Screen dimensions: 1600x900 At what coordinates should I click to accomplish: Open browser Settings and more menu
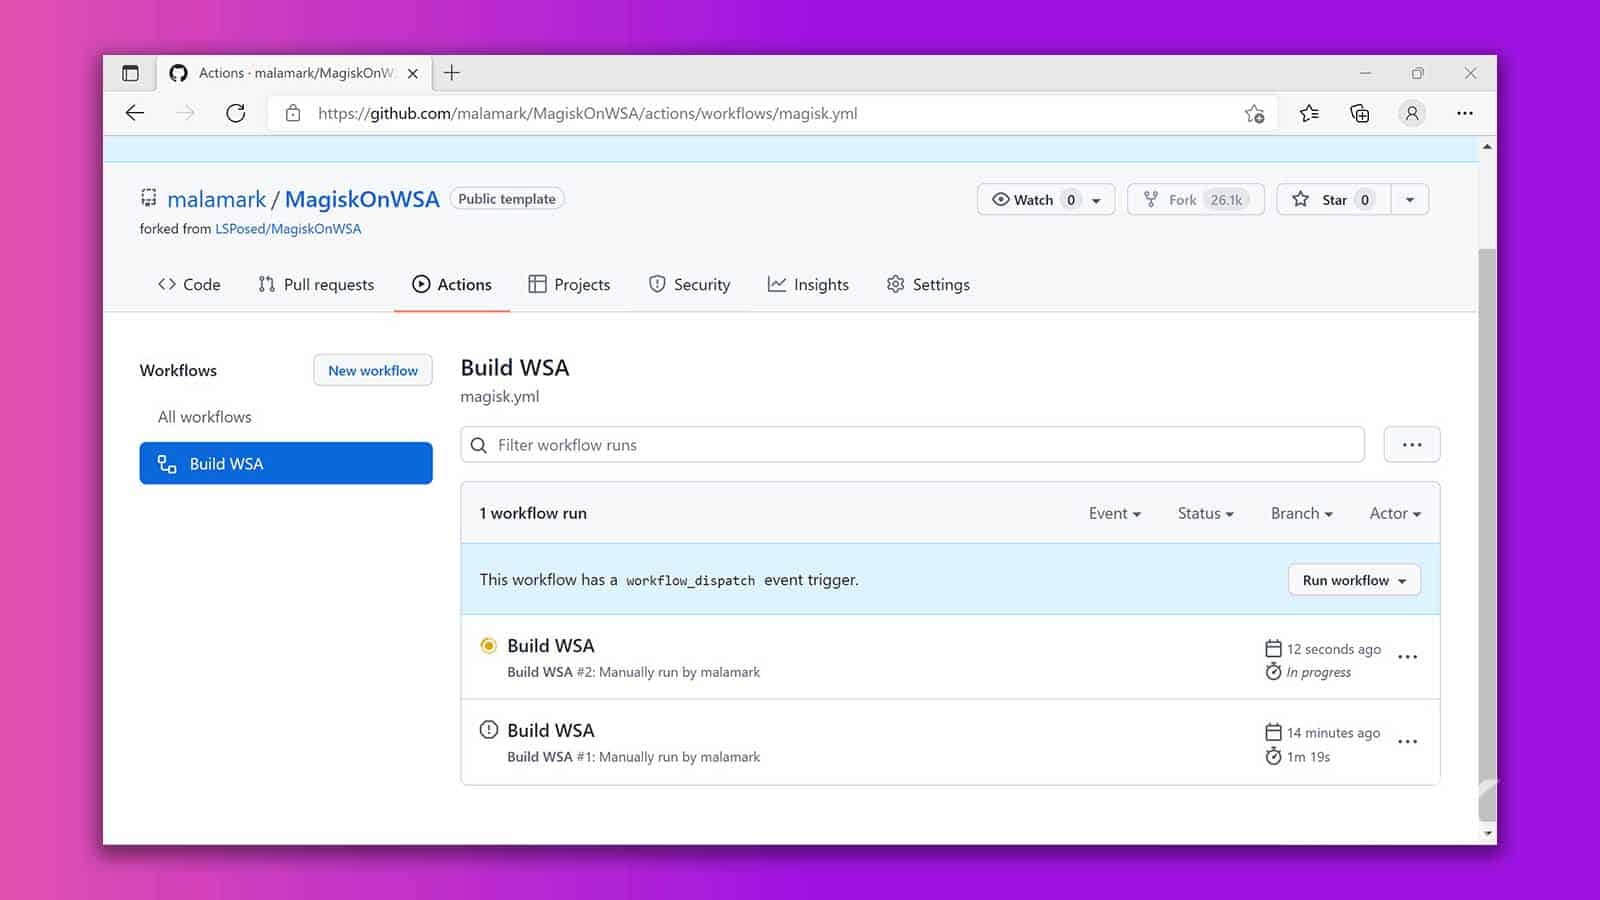click(1465, 113)
